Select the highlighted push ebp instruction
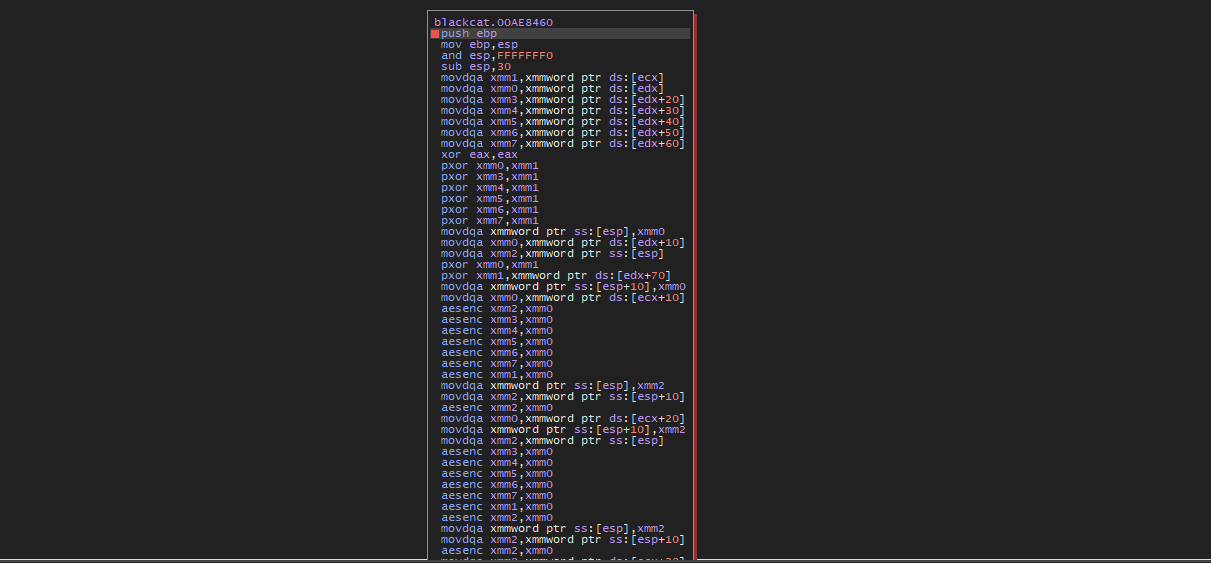 [x=469, y=34]
